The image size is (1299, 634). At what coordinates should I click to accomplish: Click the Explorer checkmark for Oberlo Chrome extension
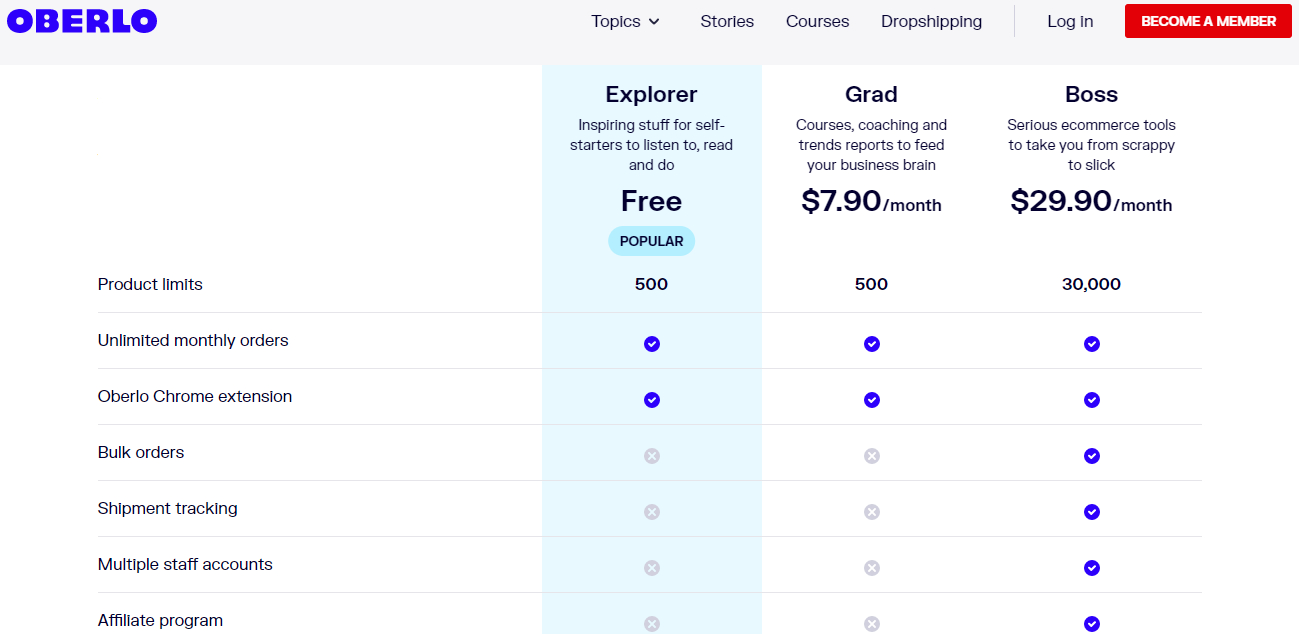point(651,399)
